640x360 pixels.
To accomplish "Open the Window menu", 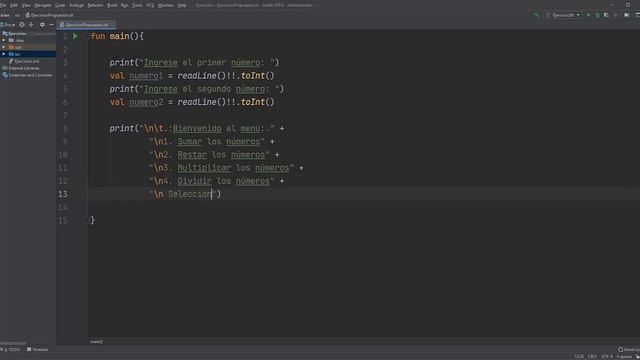I will [x=165, y=5].
